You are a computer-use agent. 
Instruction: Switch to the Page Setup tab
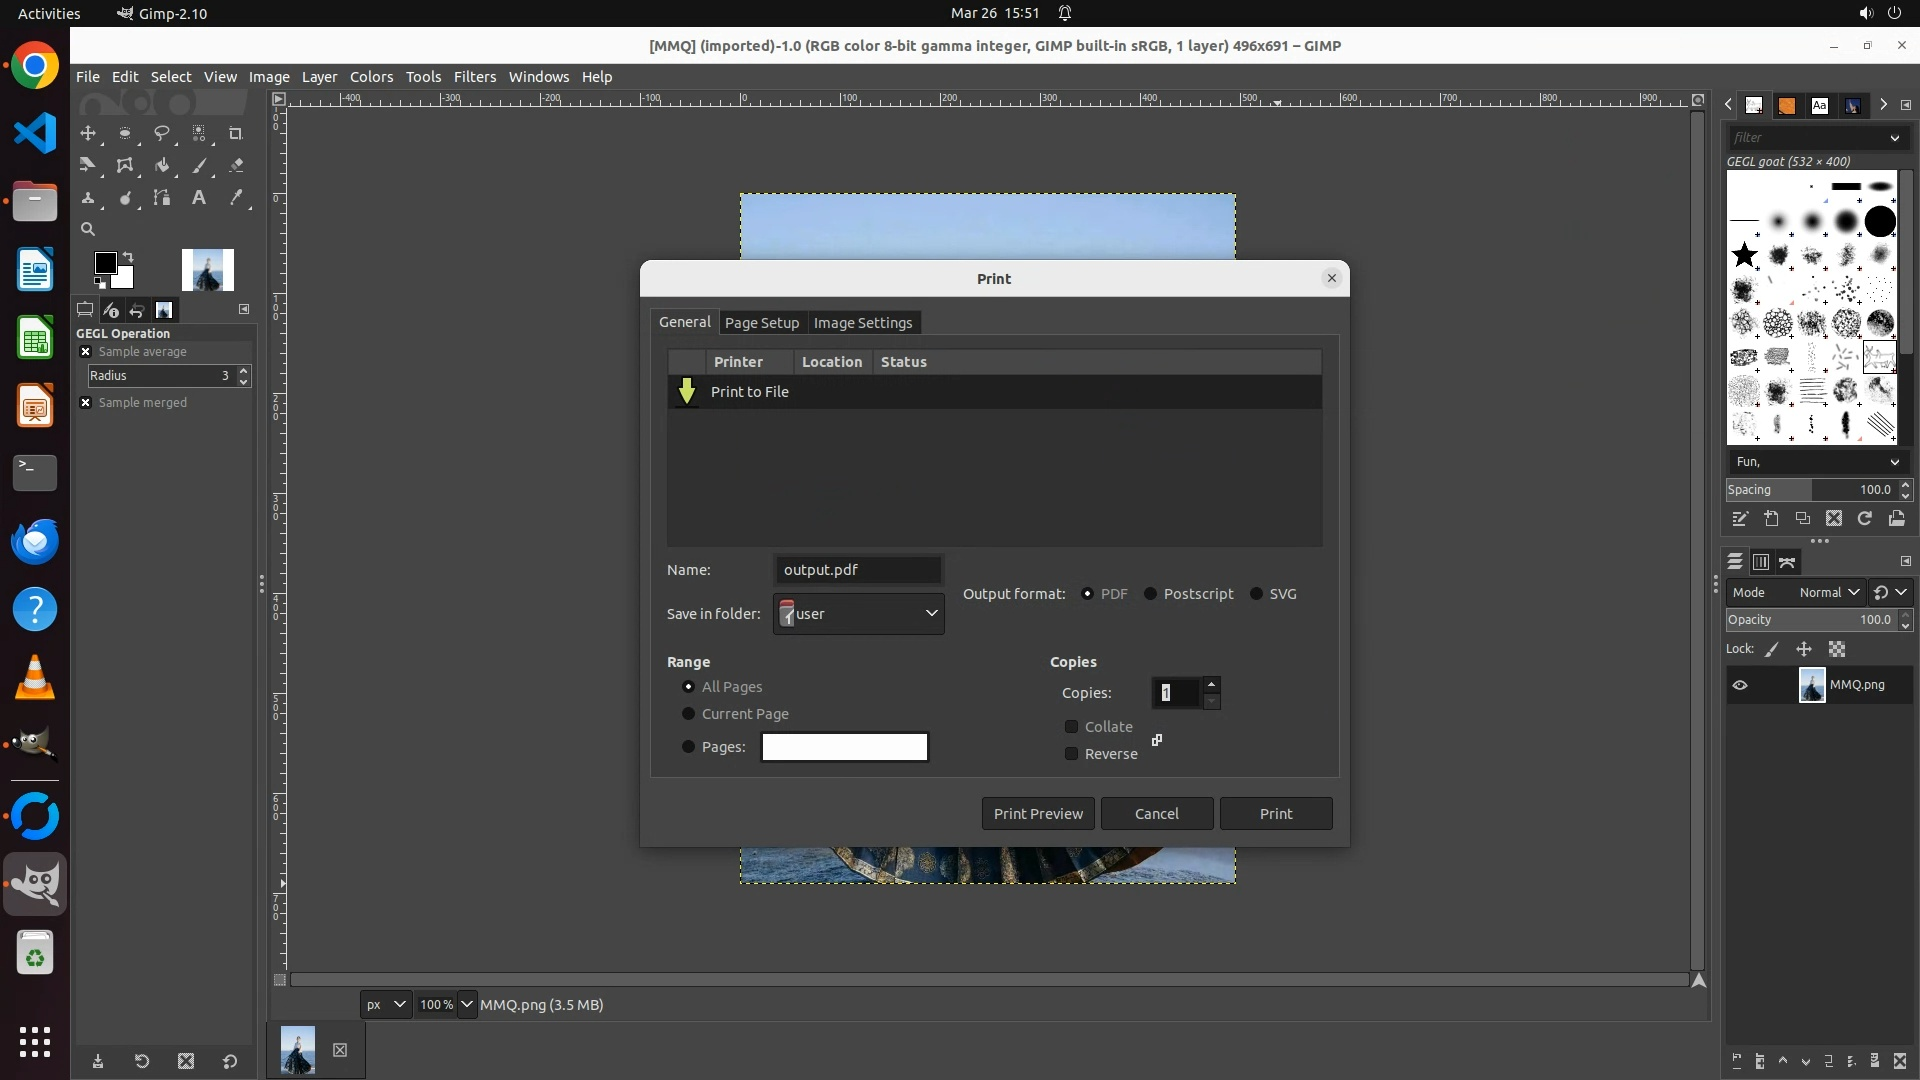[761, 323]
